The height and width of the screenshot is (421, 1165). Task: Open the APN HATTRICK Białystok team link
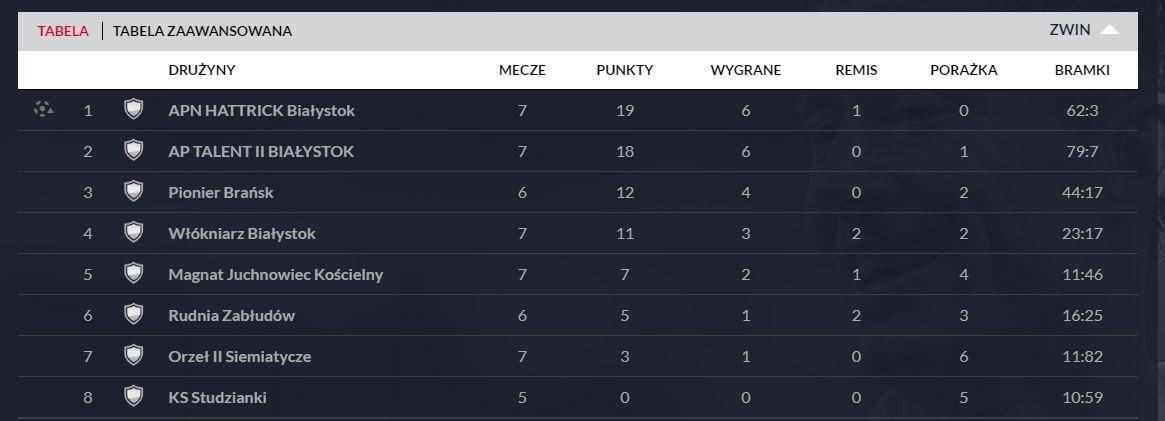262,110
